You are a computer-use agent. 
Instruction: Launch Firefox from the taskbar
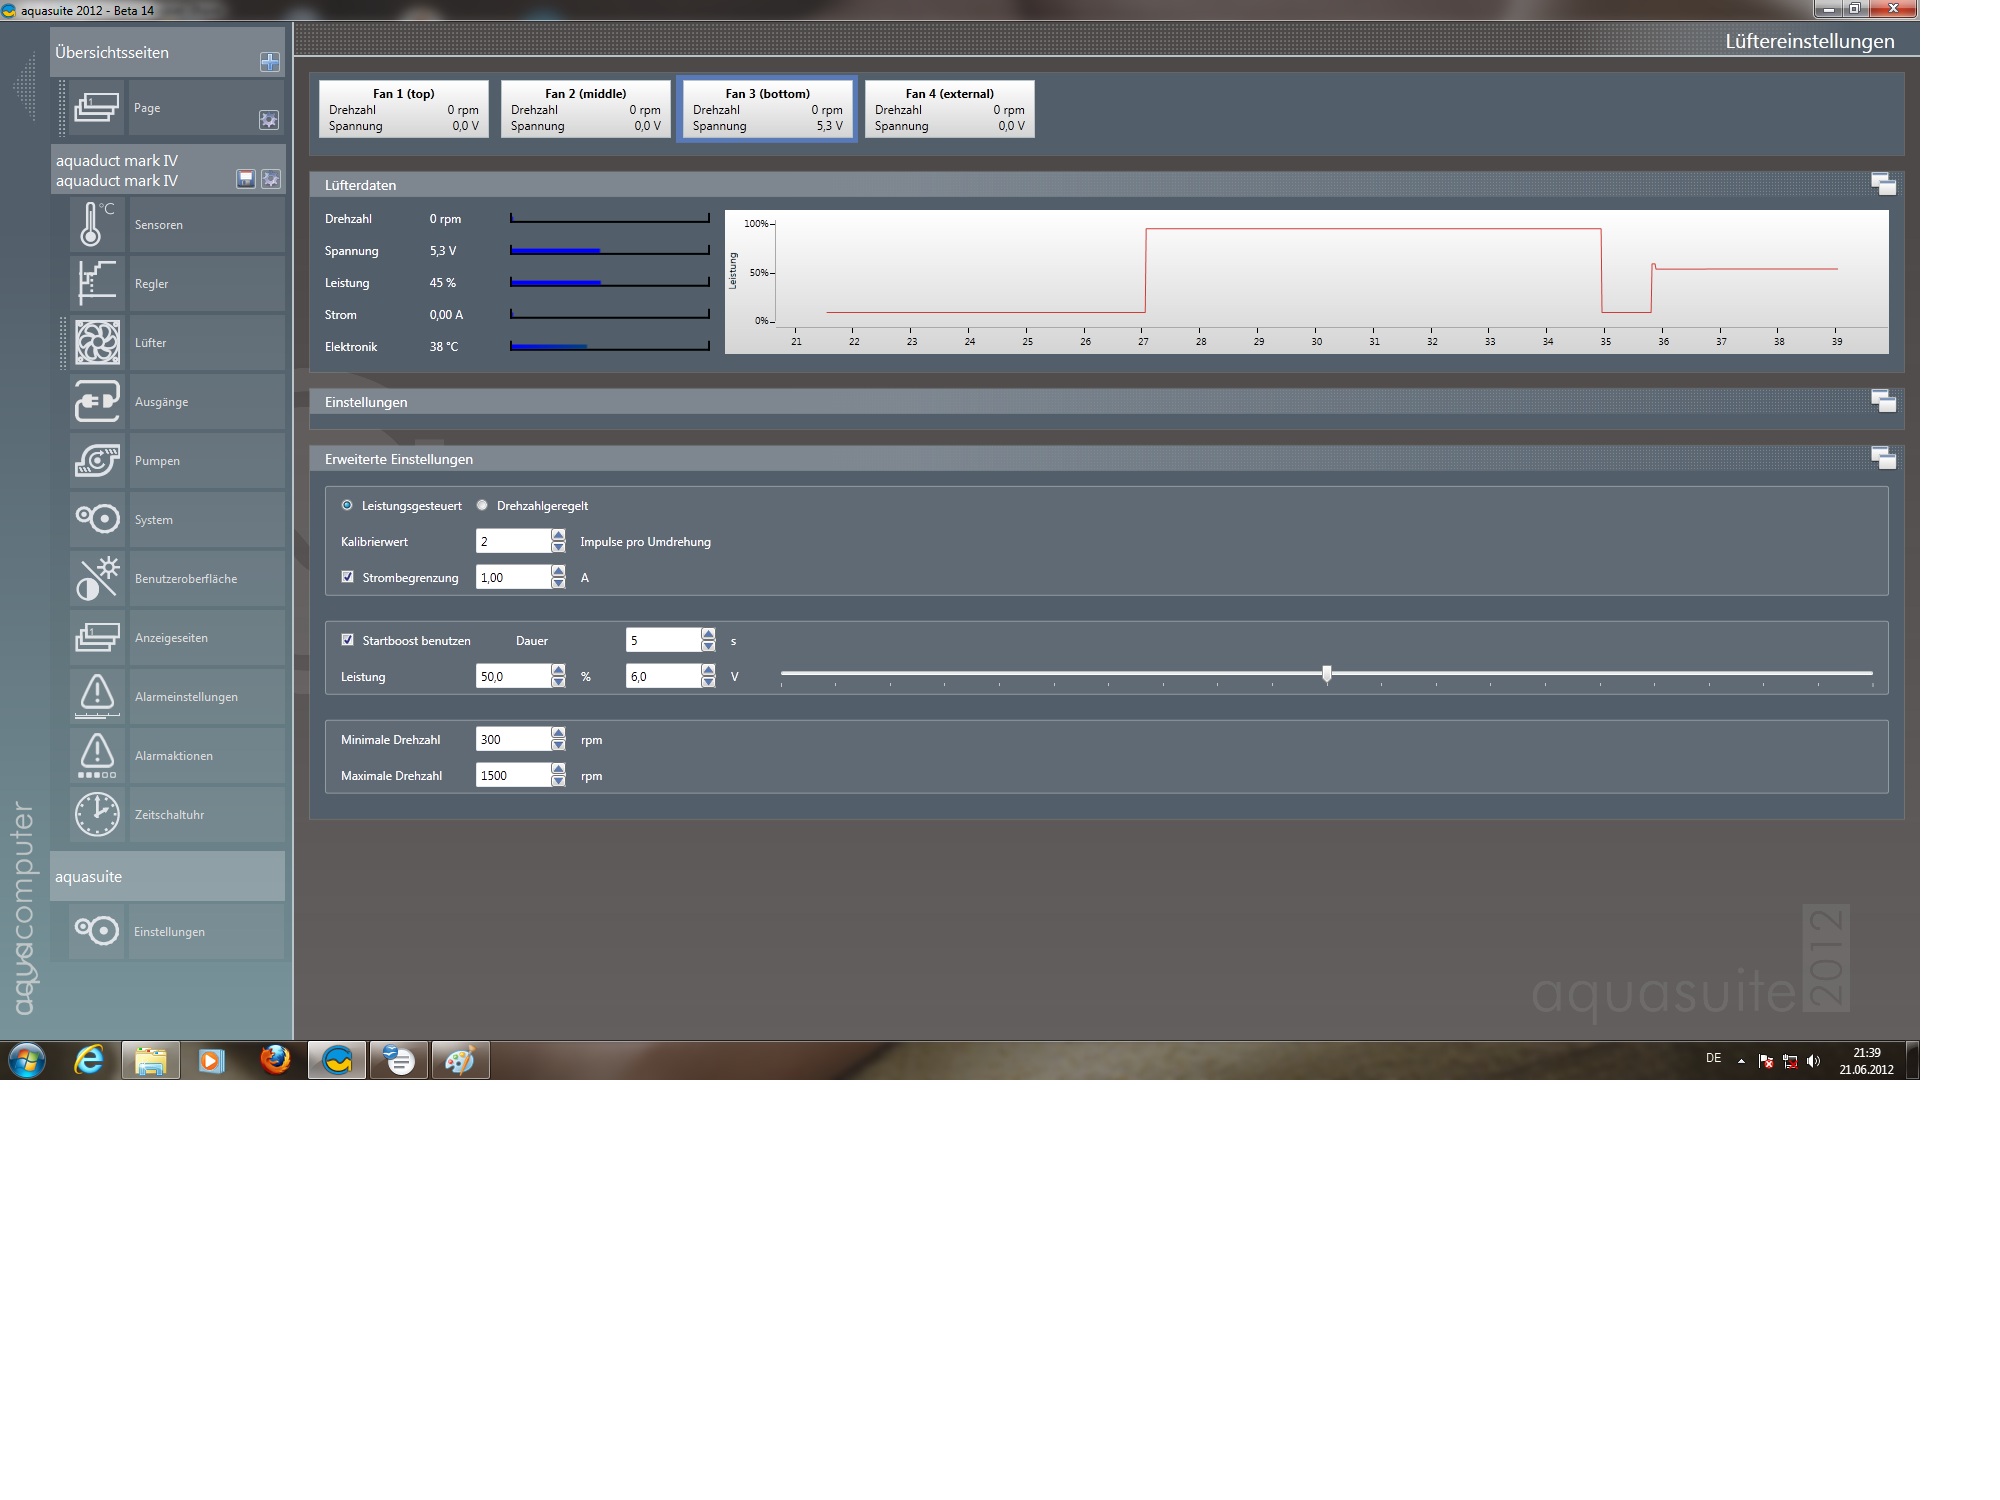click(274, 1060)
